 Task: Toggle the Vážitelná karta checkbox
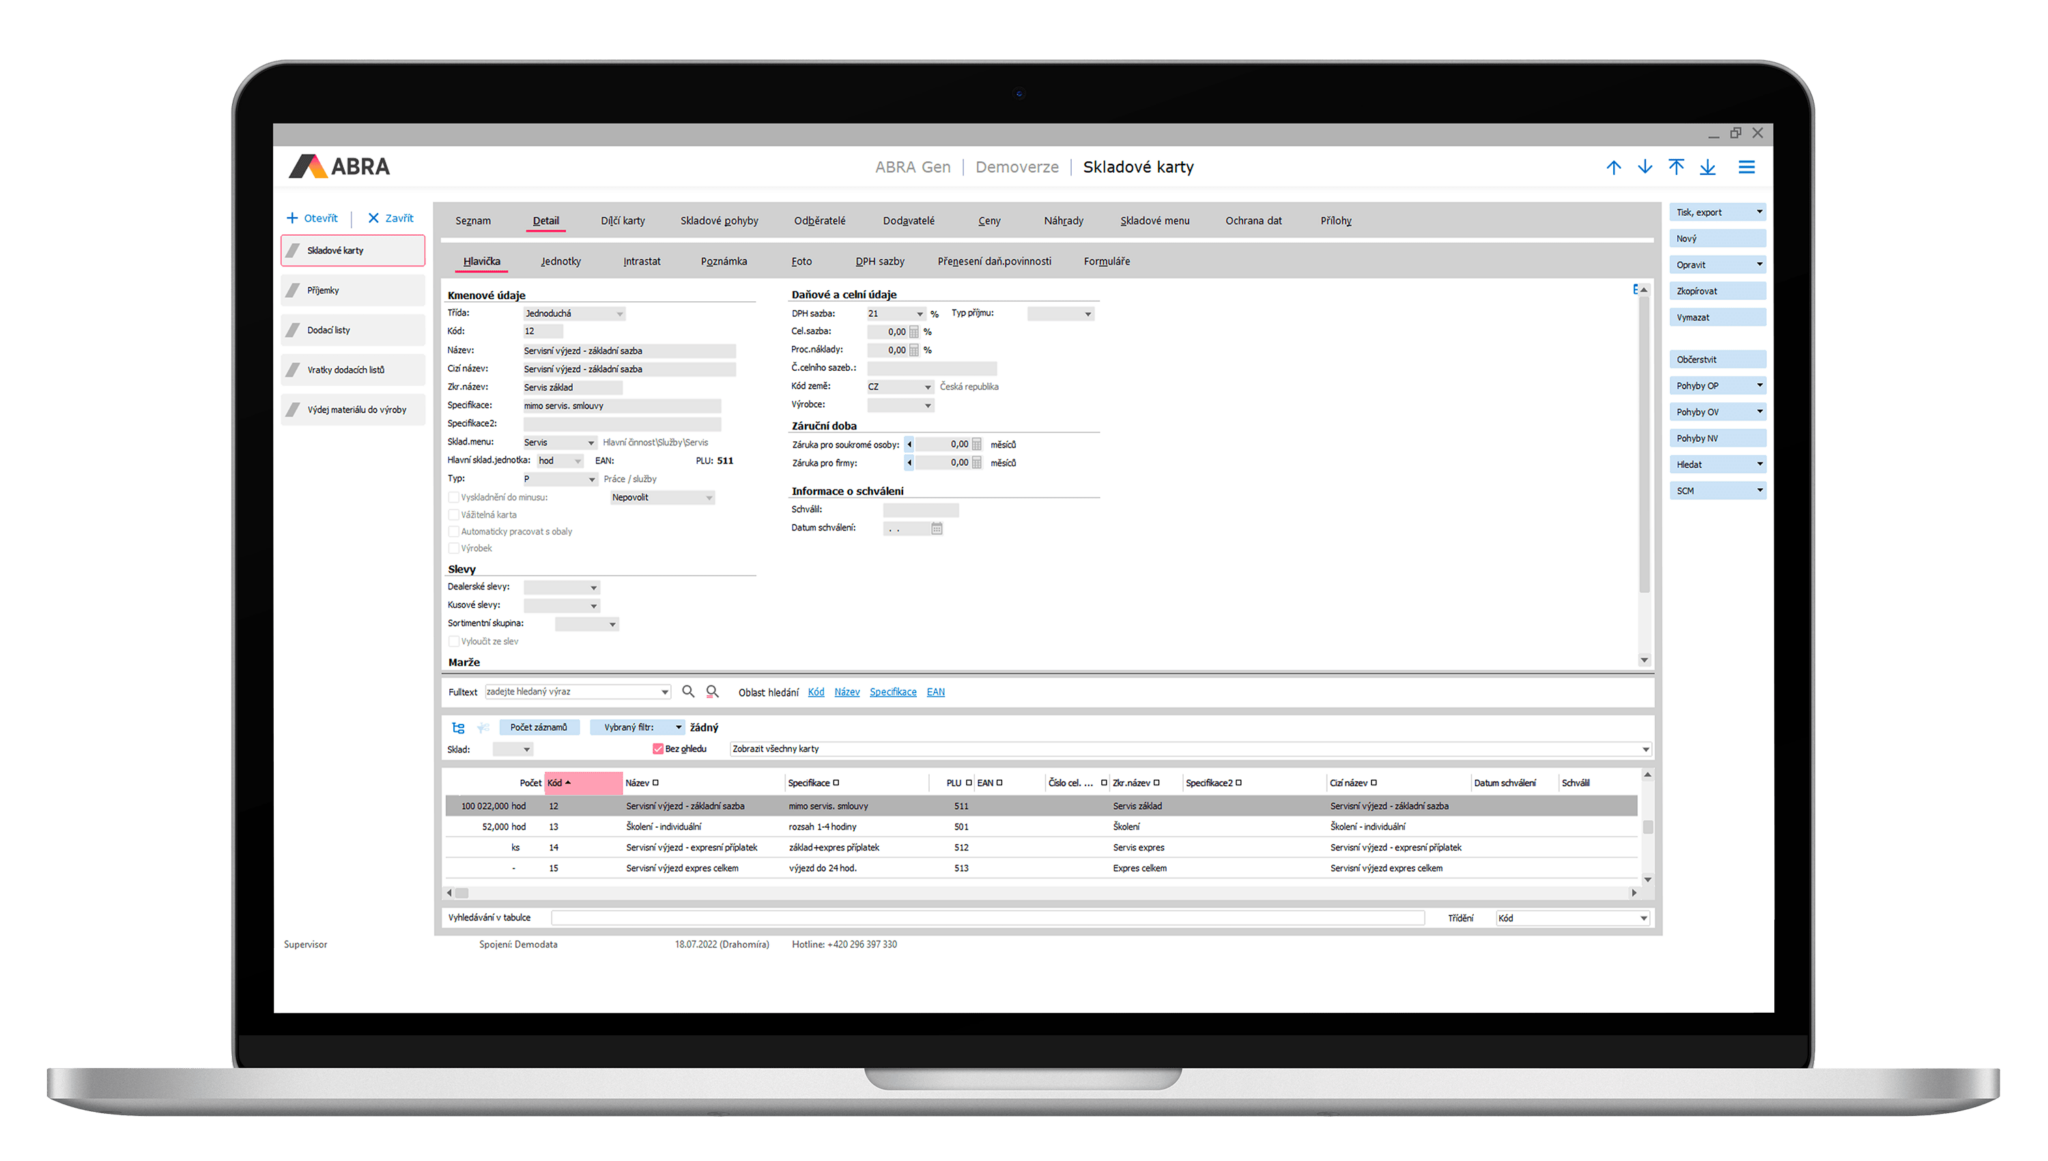[453, 514]
